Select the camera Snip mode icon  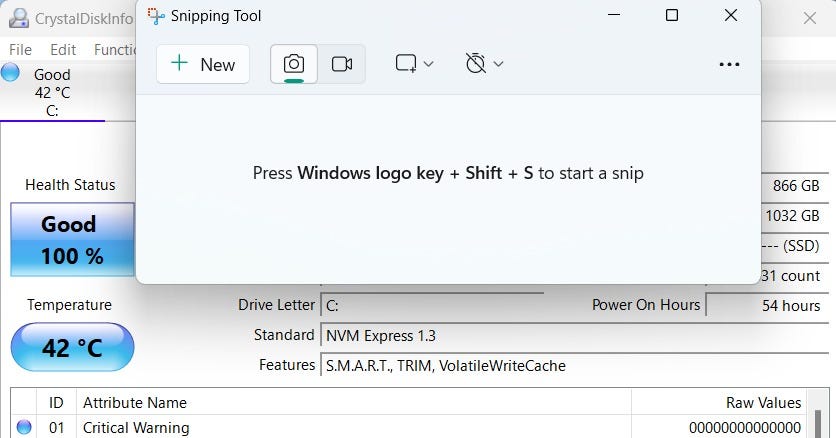tap(294, 64)
